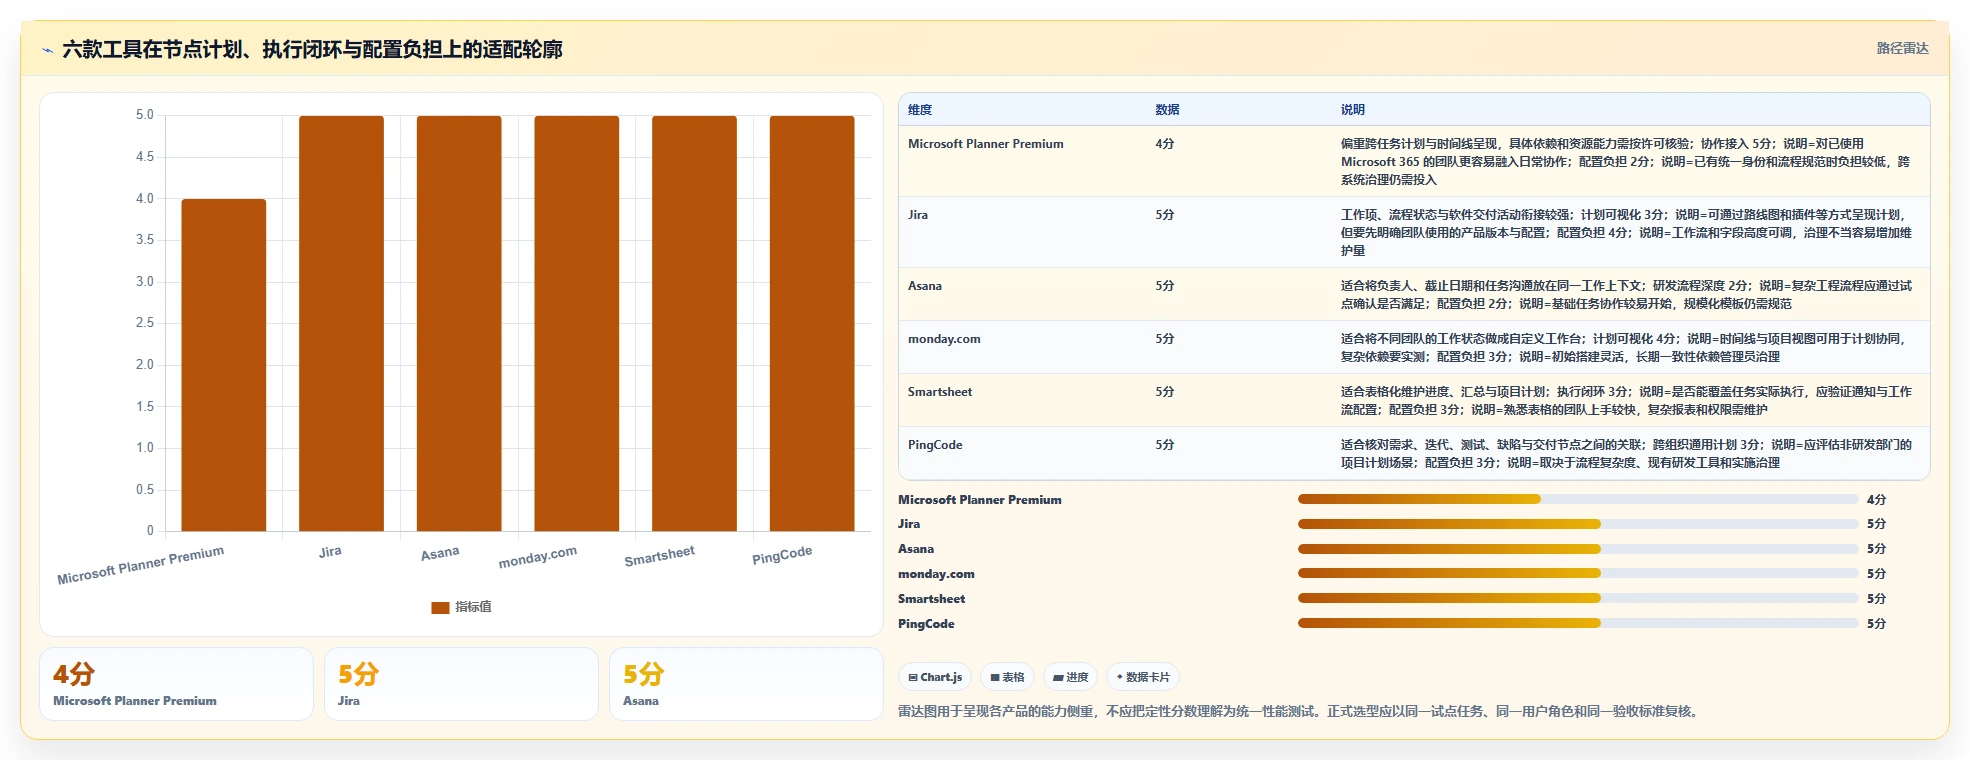Open the 5分 Jira data card
The image size is (1970, 760).
click(461, 684)
